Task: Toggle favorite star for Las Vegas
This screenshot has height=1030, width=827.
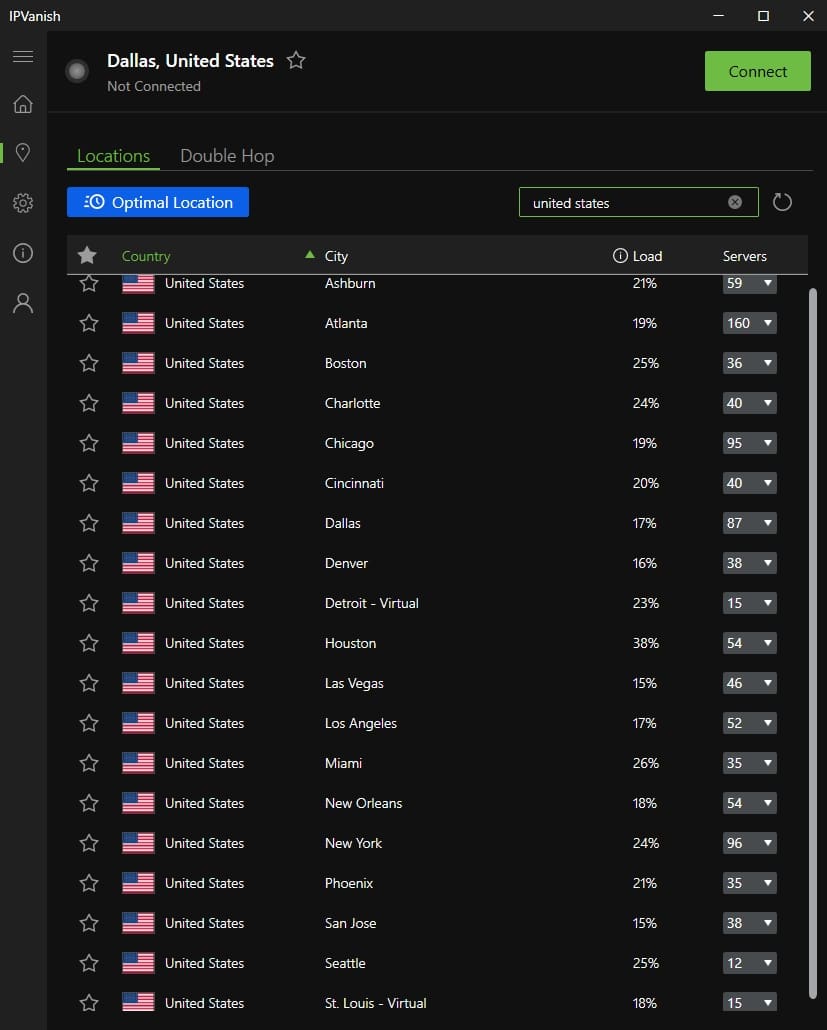Action: [89, 683]
